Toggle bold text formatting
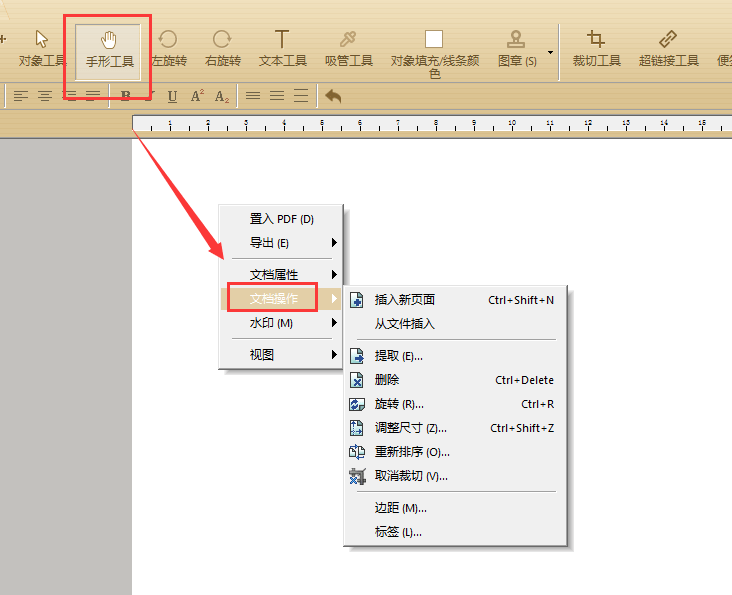 click(125, 96)
